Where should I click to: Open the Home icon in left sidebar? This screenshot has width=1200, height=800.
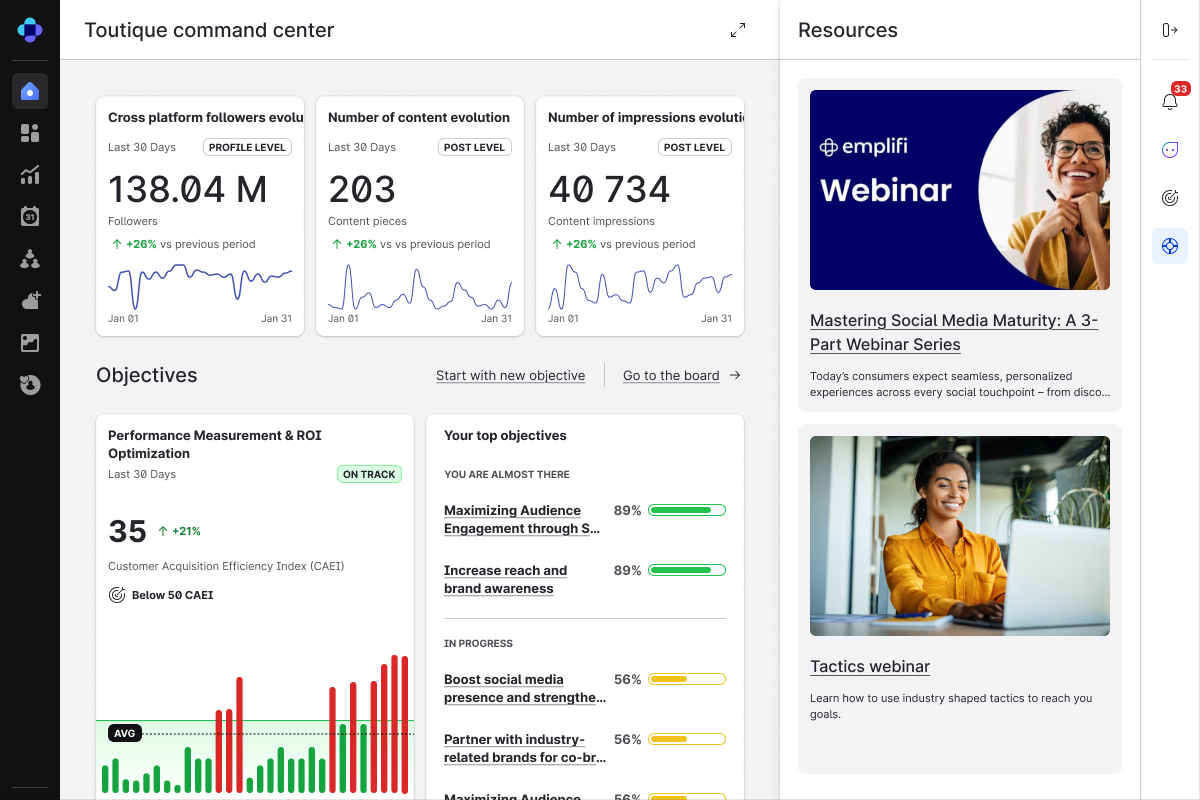[x=30, y=91]
